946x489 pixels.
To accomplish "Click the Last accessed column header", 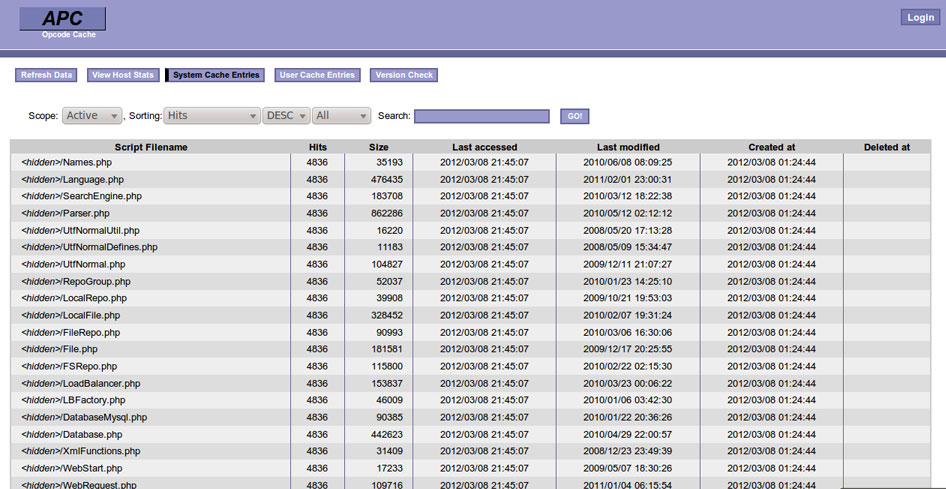I will pyautogui.click(x=484, y=147).
